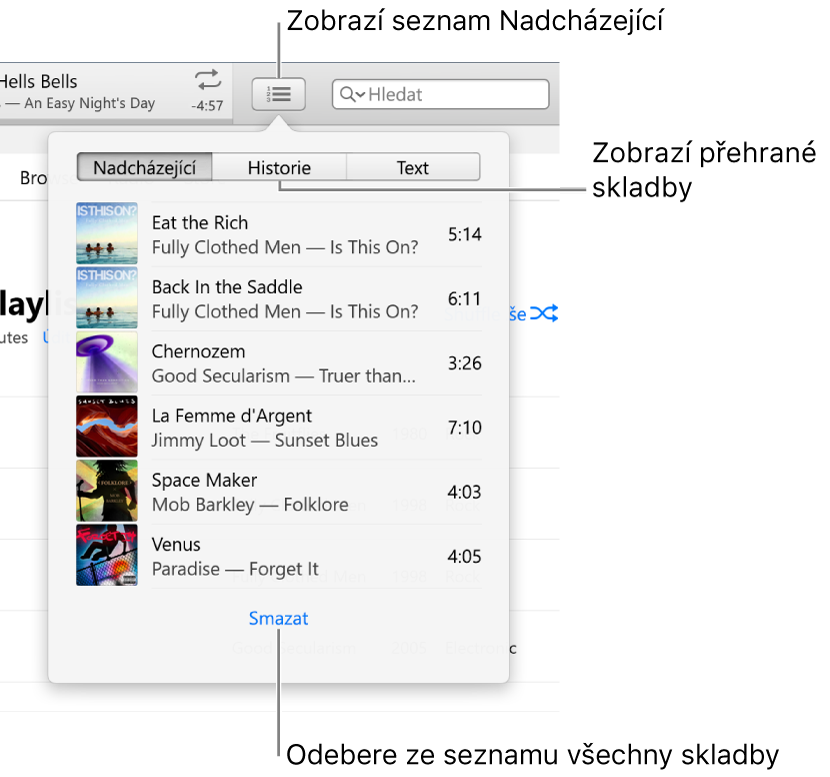The image size is (830, 777).
Task: Enable shuffle with the blue crossed-arrows icon
Action: [543, 313]
